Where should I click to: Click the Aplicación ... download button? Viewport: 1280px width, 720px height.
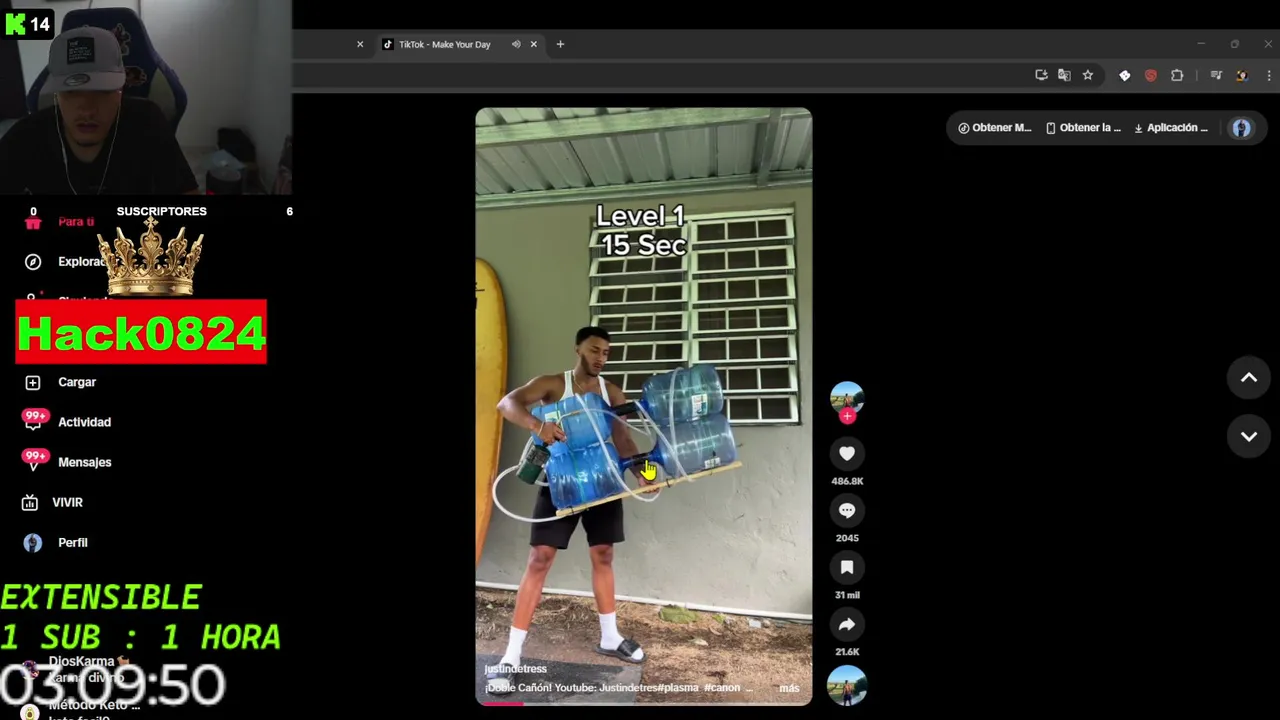pyautogui.click(x=1171, y=128)
